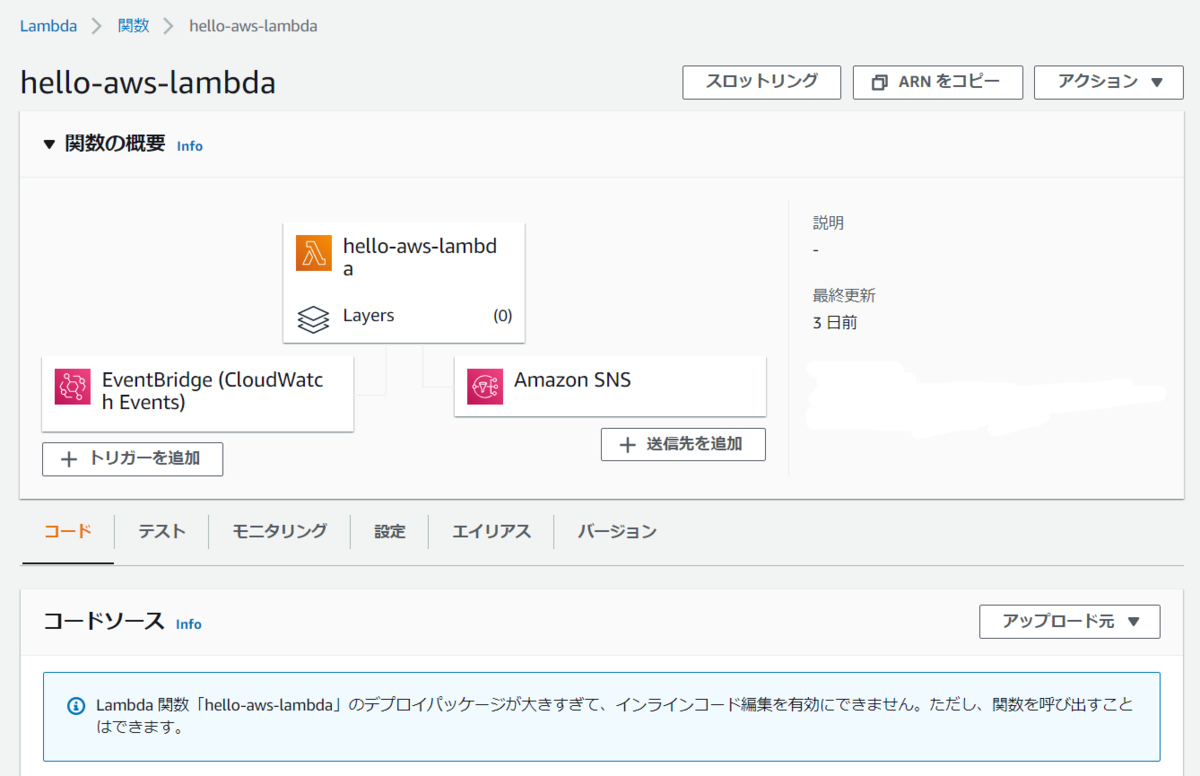Go to Lambda in the breadcrumb
Image resolution: width=1200 pixels, height=776 pixels.
tap(48, 26)
